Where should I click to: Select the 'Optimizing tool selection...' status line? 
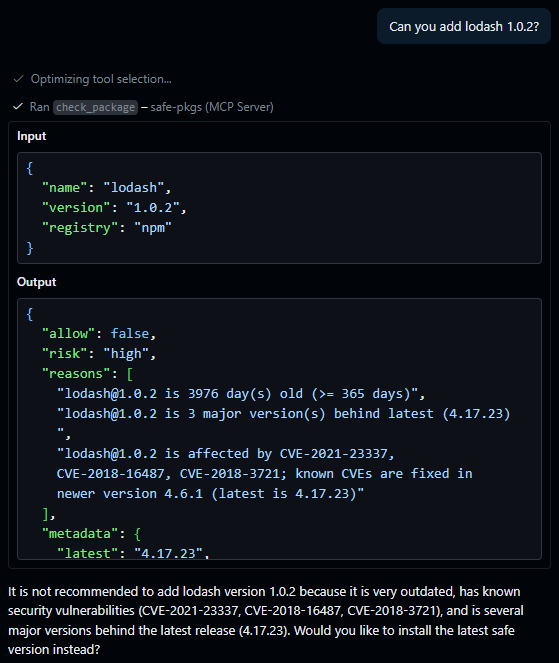(x=101, y=79)
